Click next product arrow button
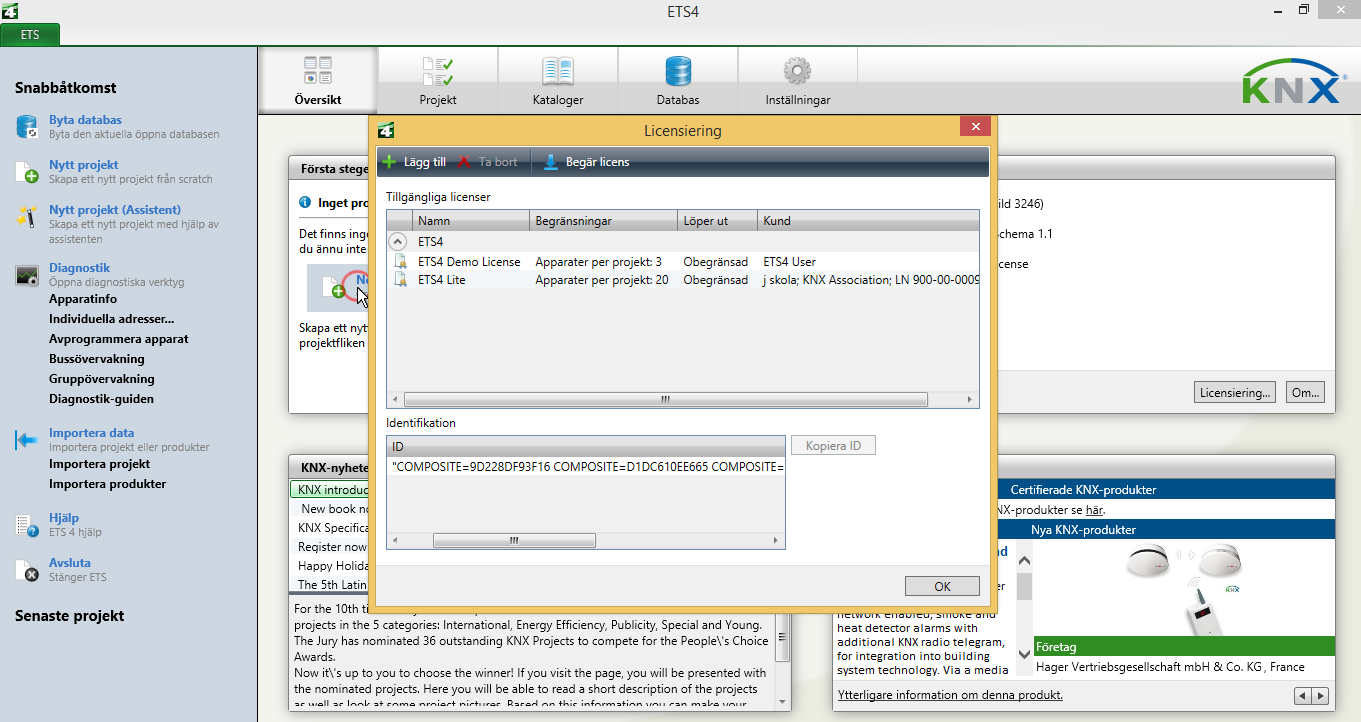Image resolution: width=1361 pixels, height=722 pixels. click(1321, 695)
